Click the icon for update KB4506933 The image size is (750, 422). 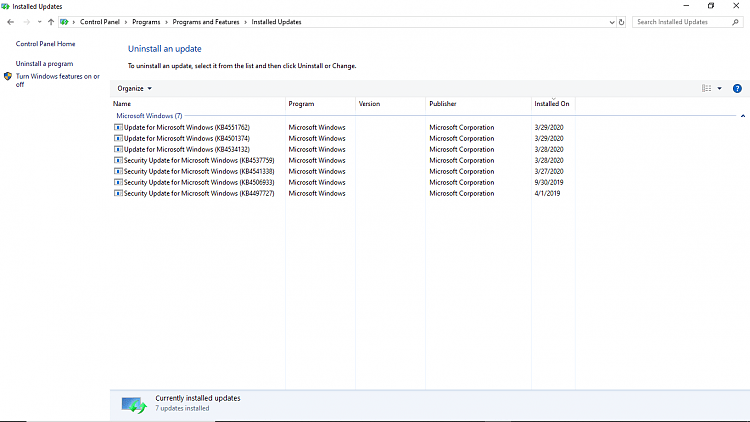[x=118, y=182]
